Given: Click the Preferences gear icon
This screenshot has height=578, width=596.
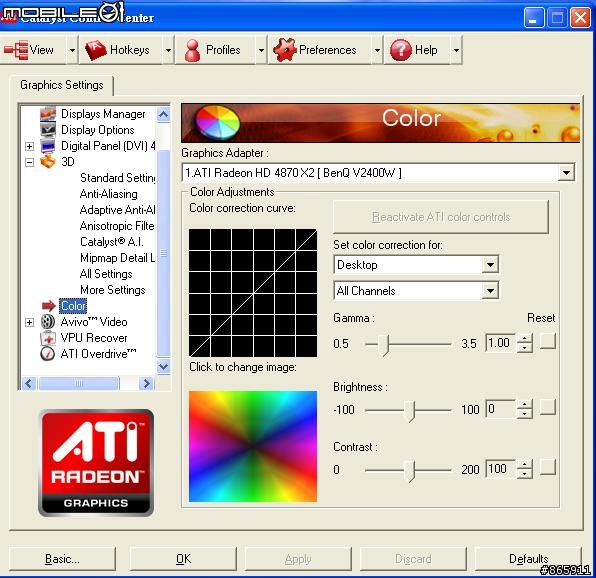Looking at the screenshot, I should 284,50.
